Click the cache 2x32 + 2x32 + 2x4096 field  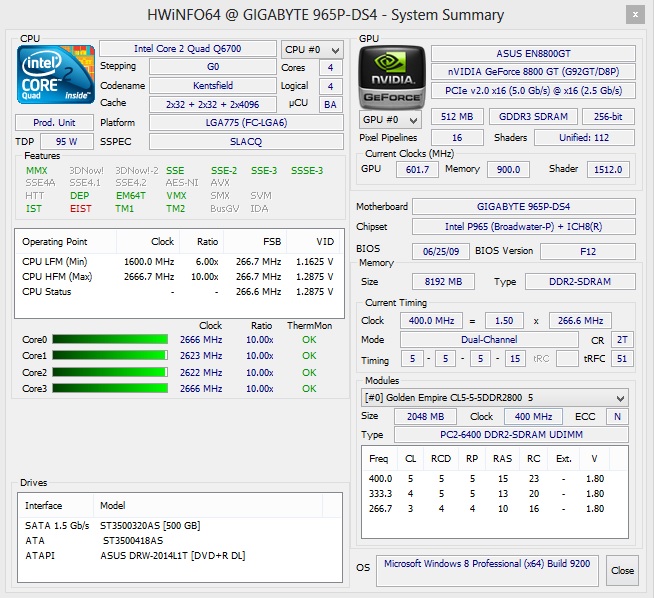point(213,104)
